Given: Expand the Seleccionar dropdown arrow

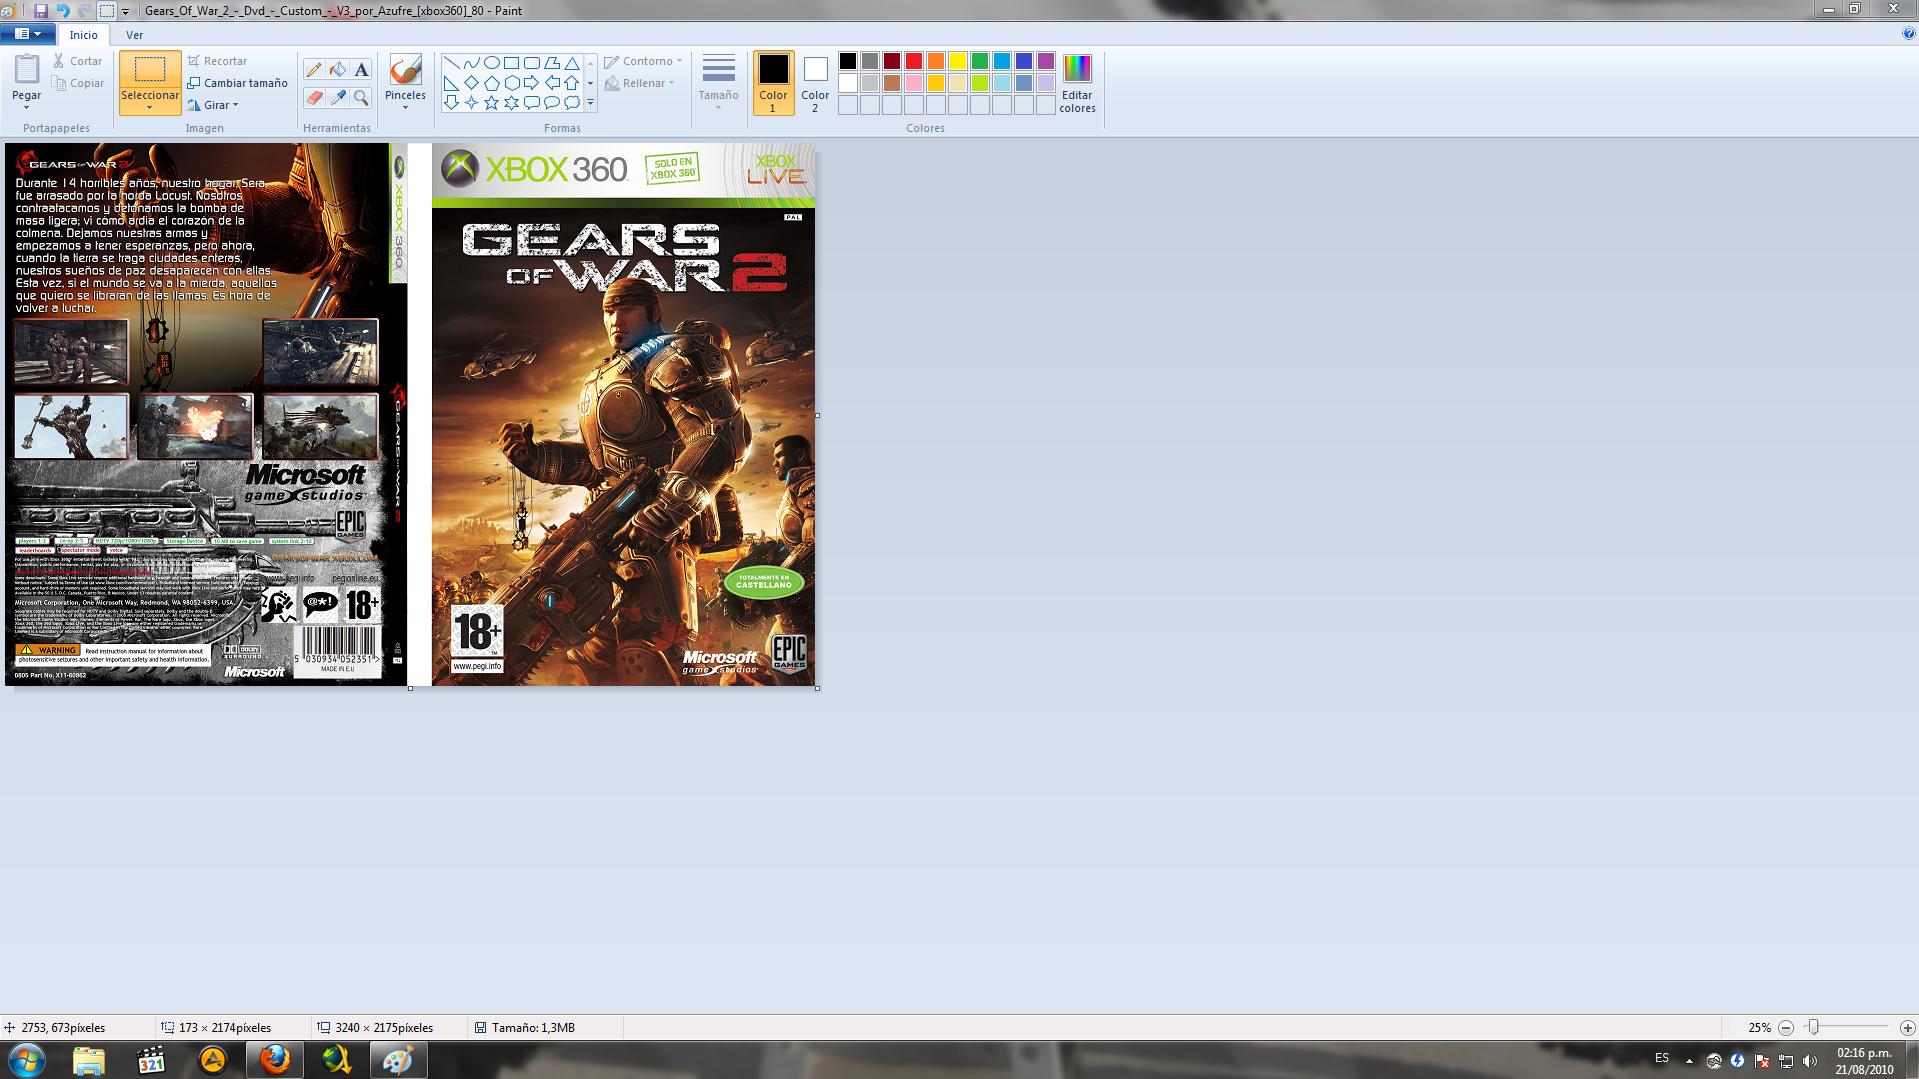Looking at the screenshot, I should coord(150,107).
